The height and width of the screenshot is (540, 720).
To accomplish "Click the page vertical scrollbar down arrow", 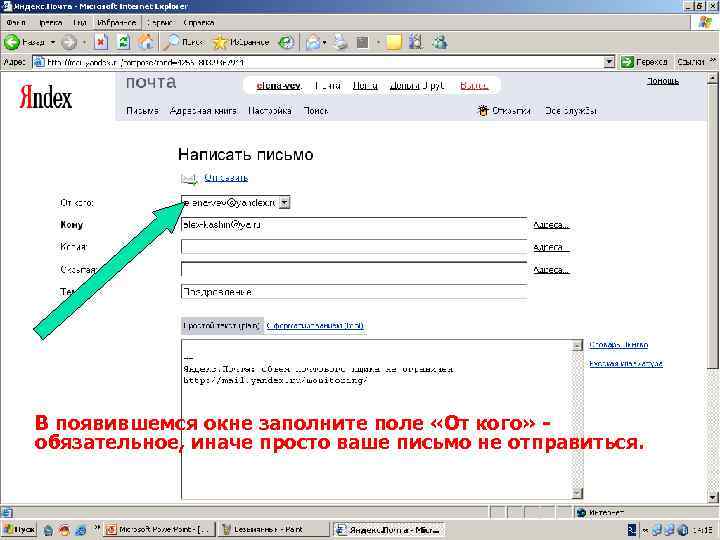I will (712, 497).
